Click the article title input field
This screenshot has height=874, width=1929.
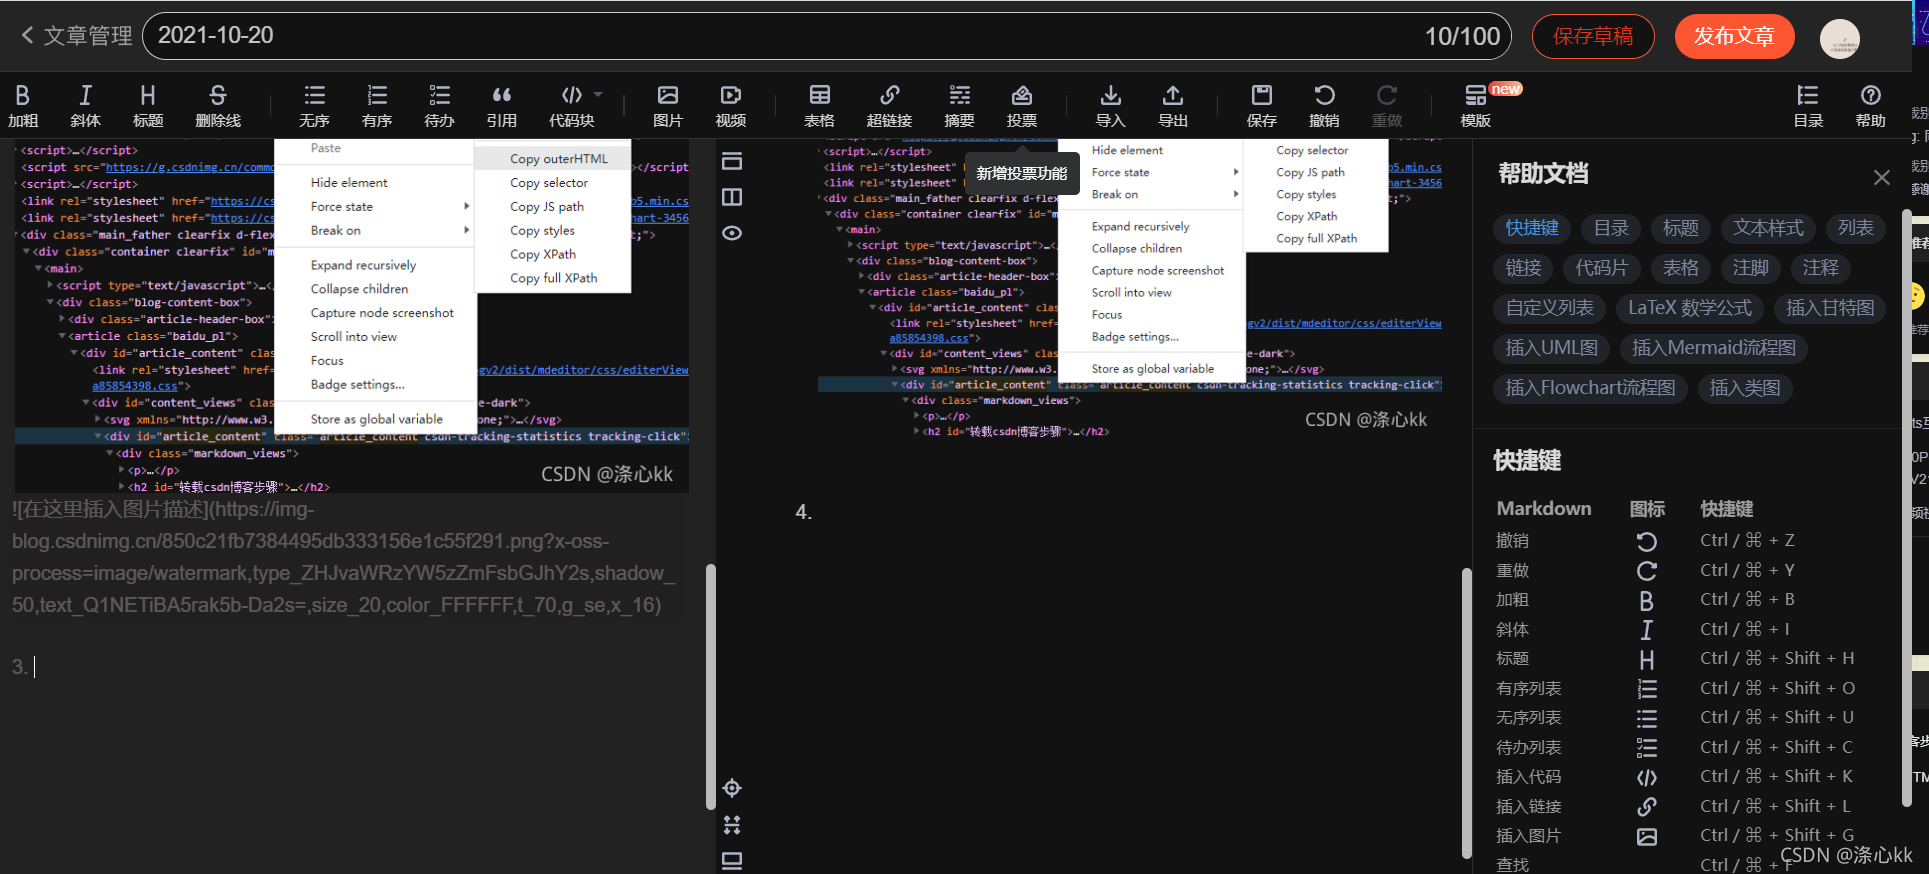click(828, 36)
